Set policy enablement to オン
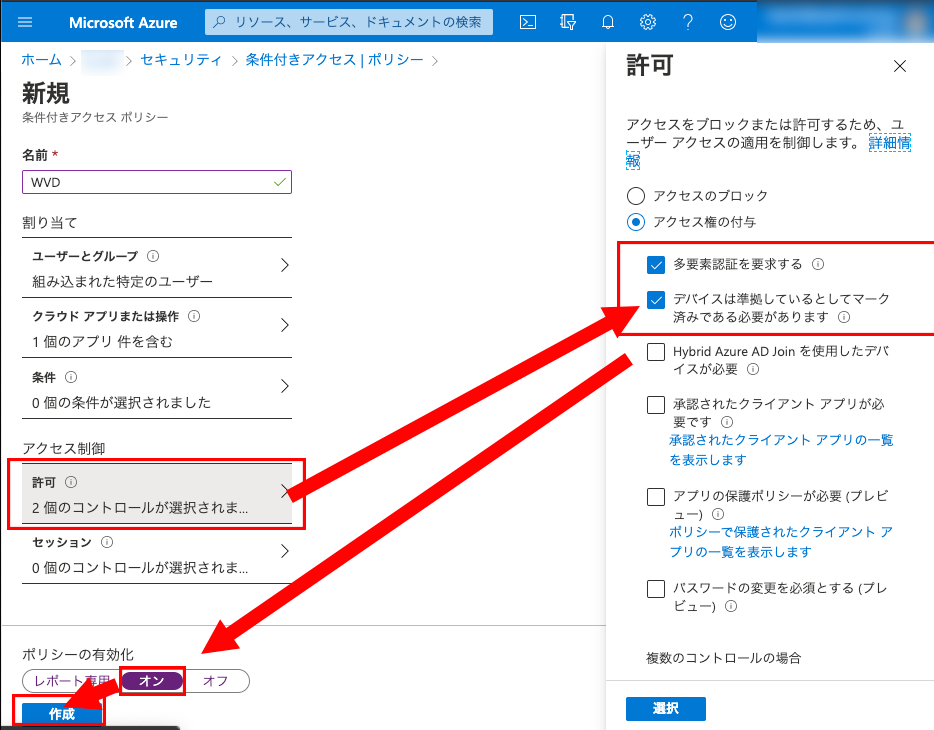Viewport: 934px width, 730px height. click(x=152, y=681)
